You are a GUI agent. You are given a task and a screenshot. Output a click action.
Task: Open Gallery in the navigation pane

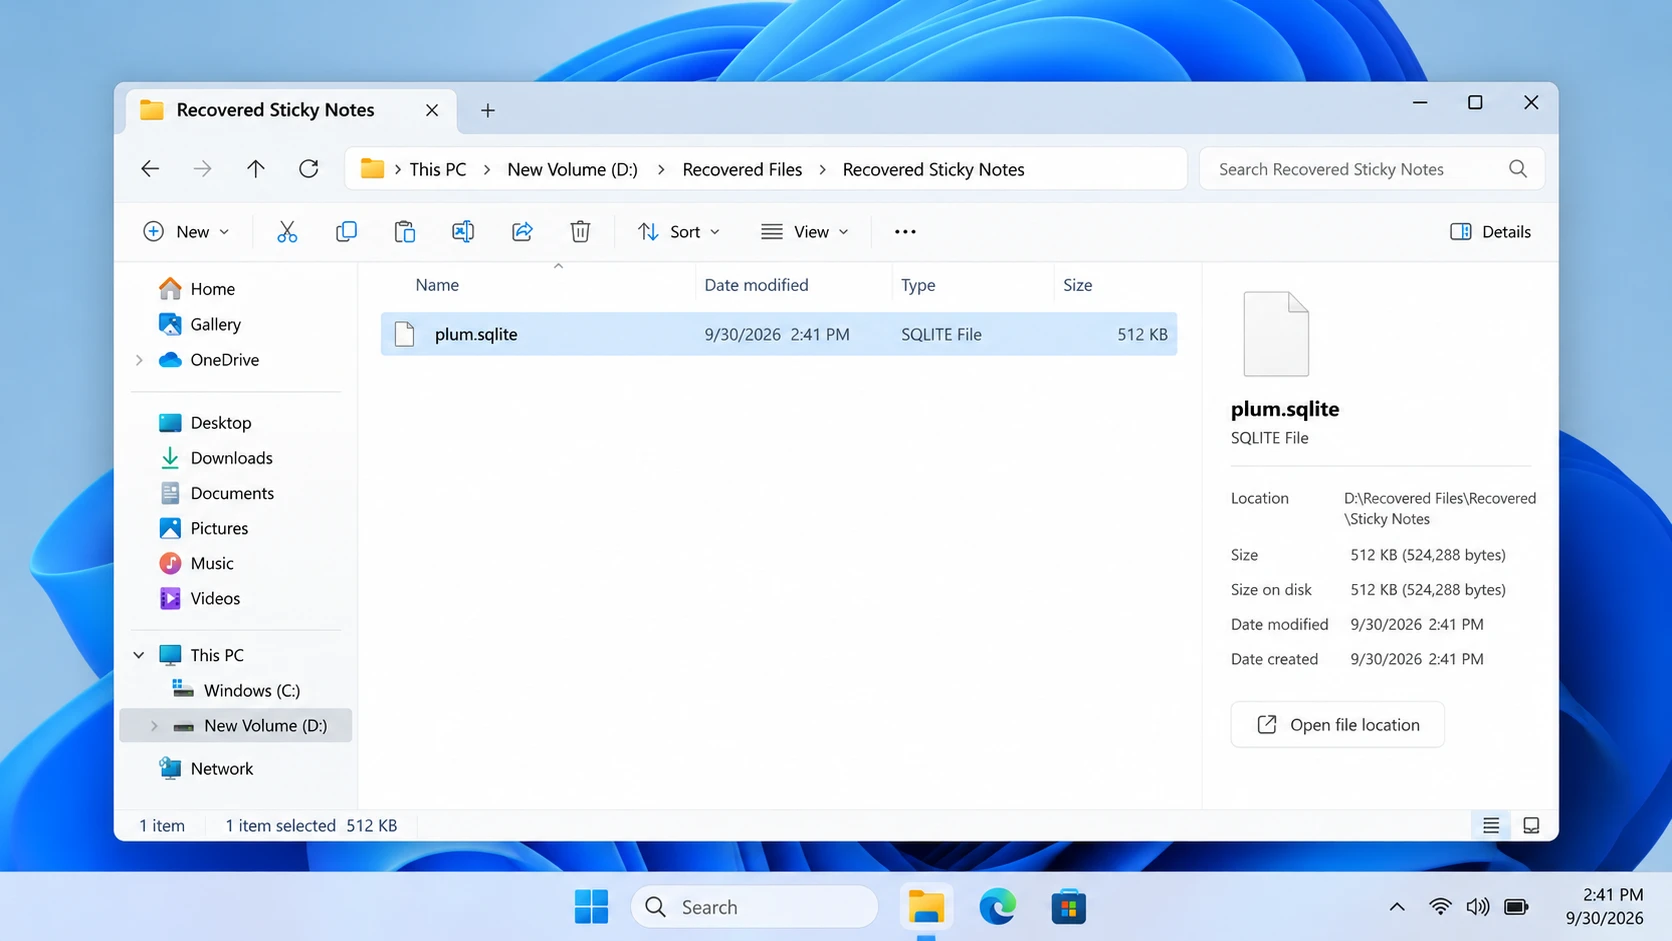215,324
